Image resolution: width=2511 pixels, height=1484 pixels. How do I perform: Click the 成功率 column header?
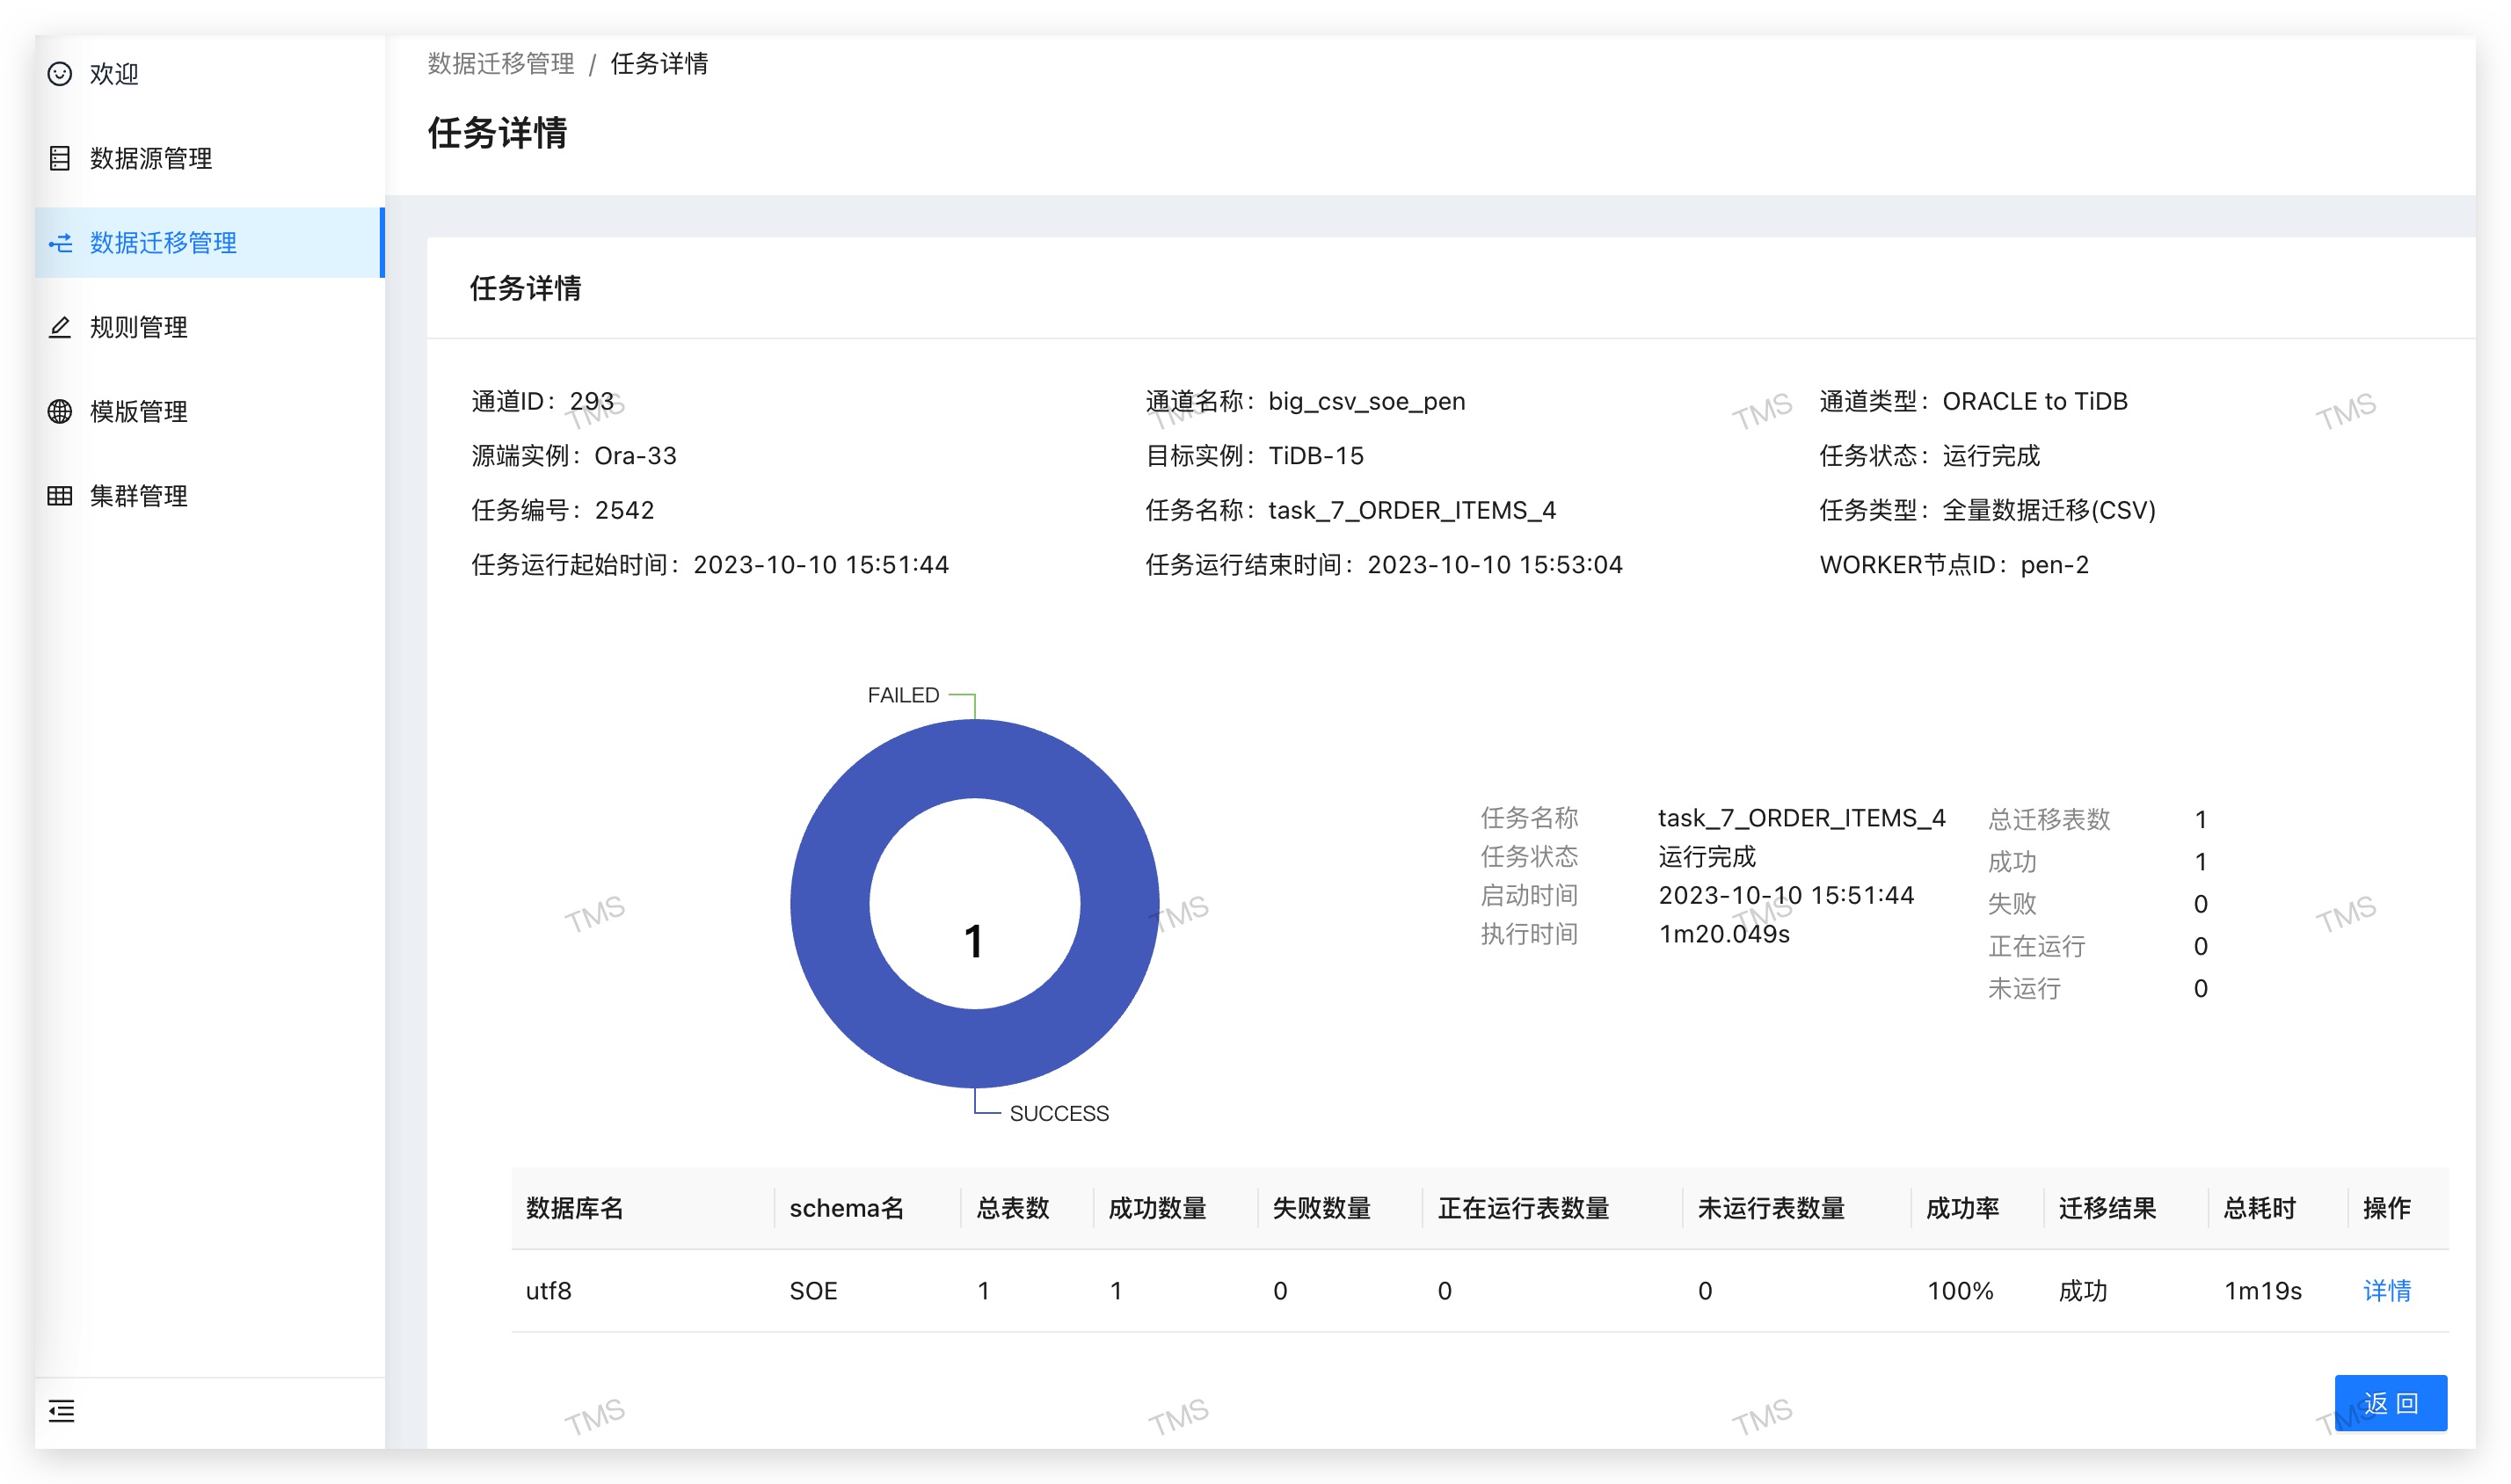tap(1963, 1208)
